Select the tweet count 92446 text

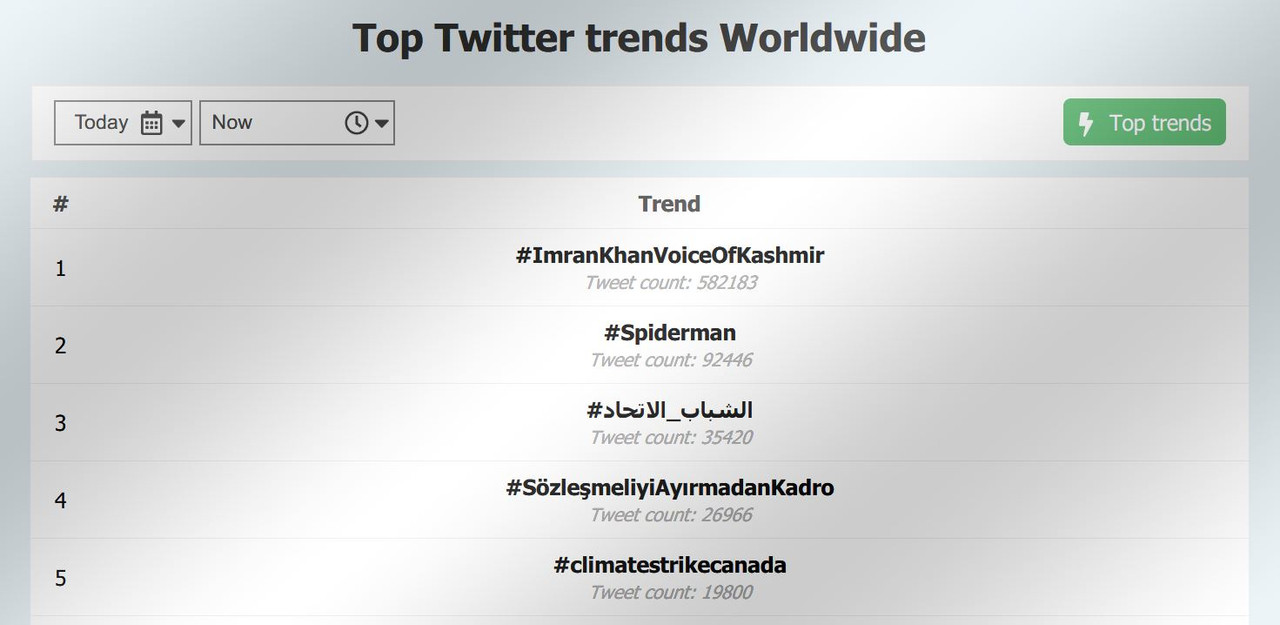pyautogui.click(x=671, y=360)
